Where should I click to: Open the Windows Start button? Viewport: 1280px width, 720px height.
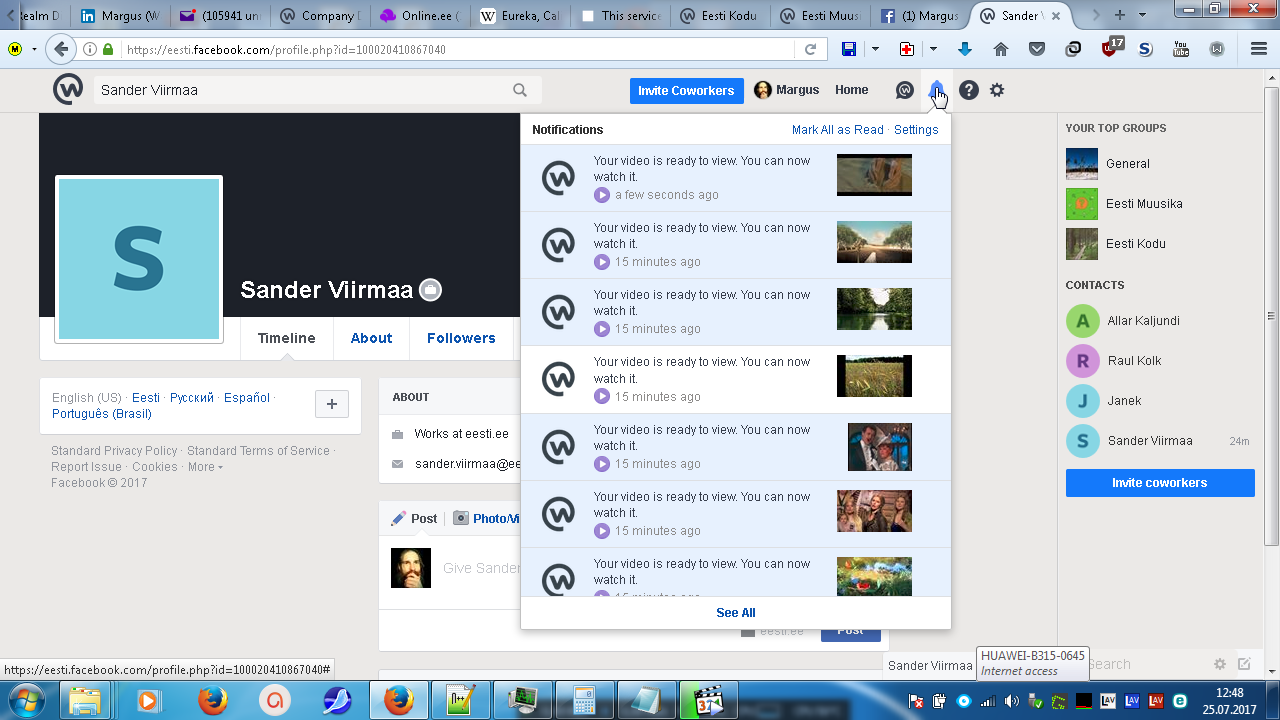point(27,700)
